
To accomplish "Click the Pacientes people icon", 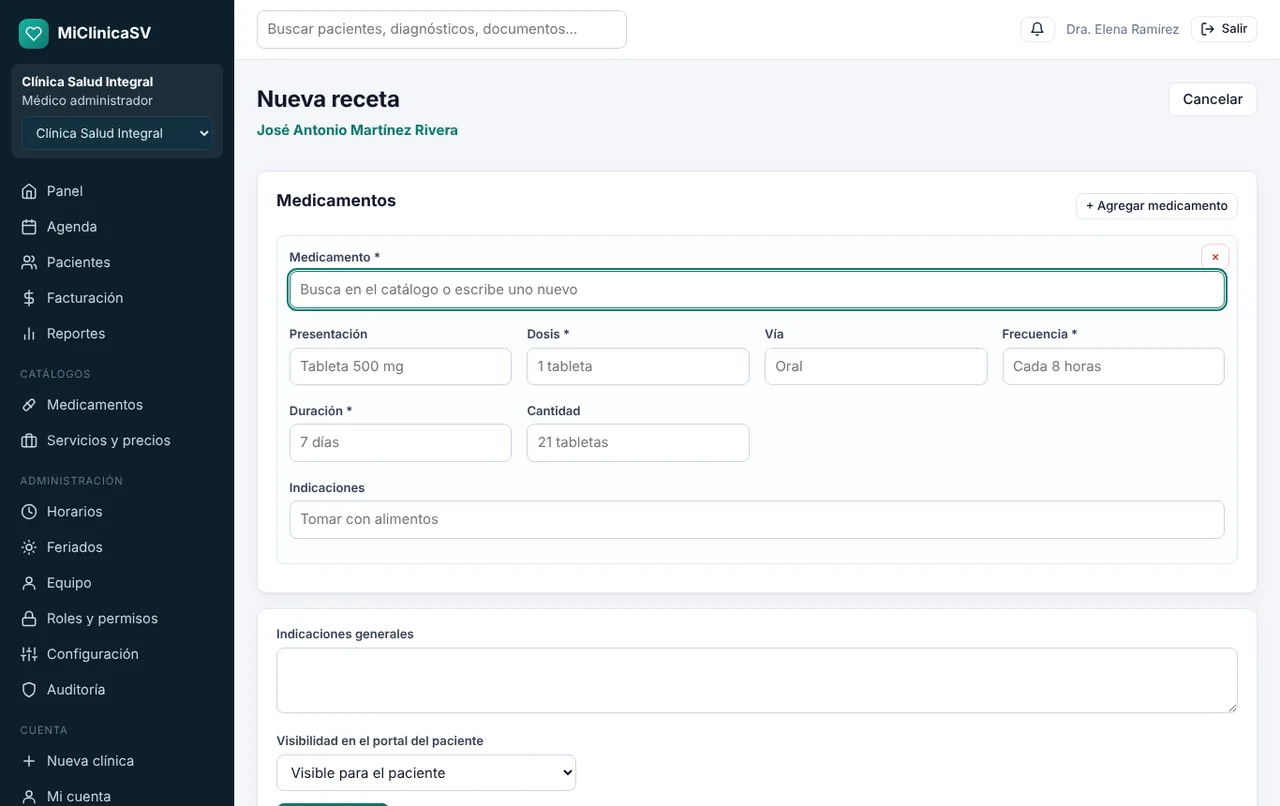I will [29, 262].
